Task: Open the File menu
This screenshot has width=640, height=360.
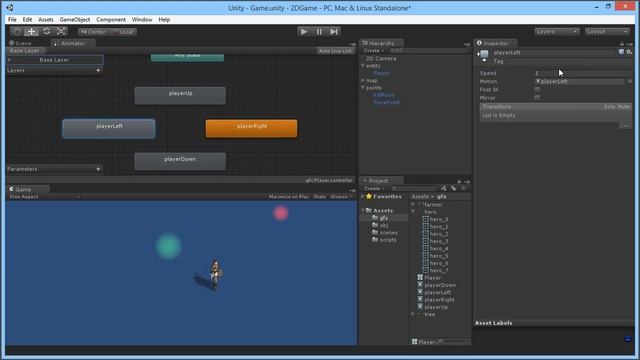Action: pos(12,20)
